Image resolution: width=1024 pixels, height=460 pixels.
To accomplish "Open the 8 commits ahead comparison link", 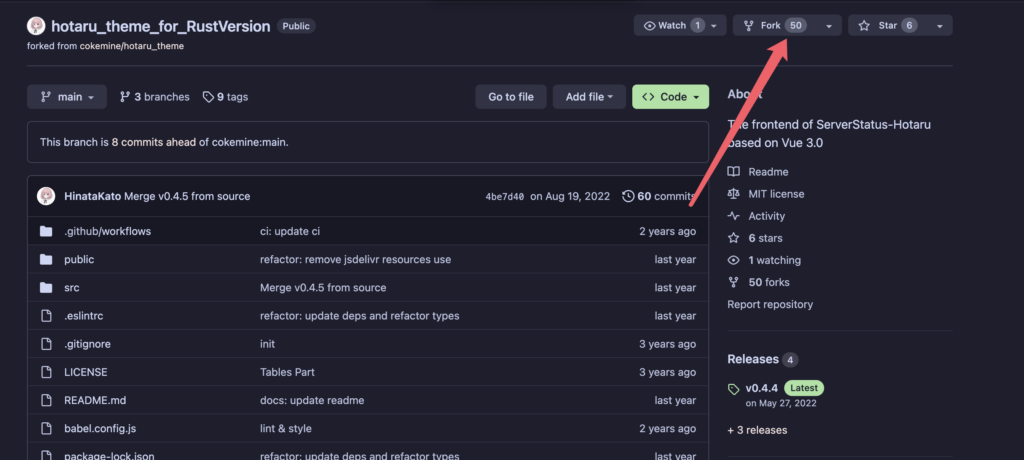I will (153, 142).
